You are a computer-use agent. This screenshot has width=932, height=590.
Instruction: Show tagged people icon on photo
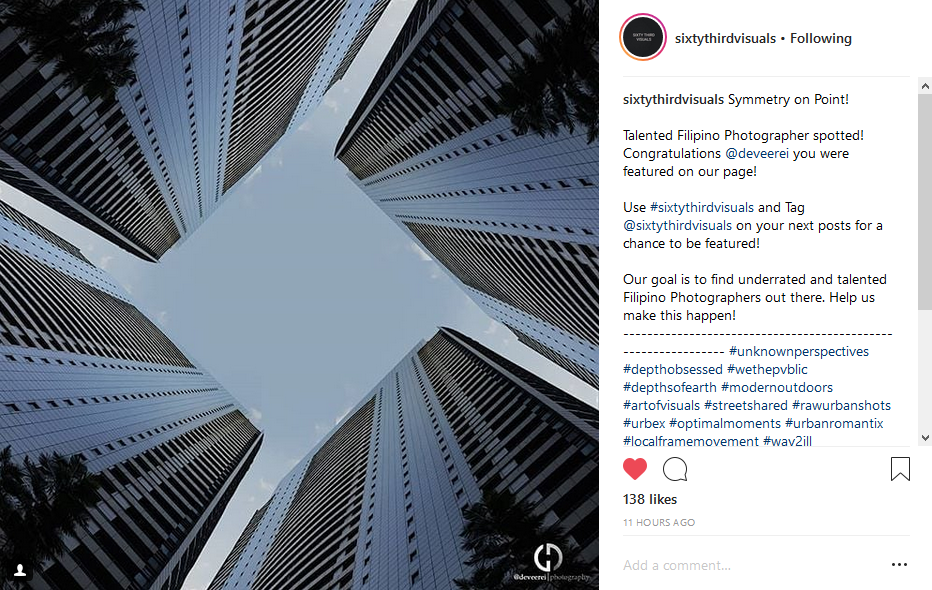[x=20, y=570]
